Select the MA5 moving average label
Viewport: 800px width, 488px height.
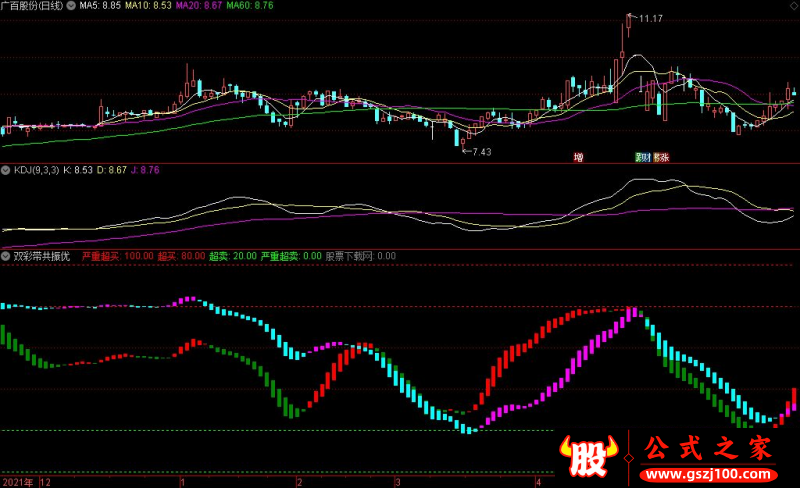(x=100, y=6)
